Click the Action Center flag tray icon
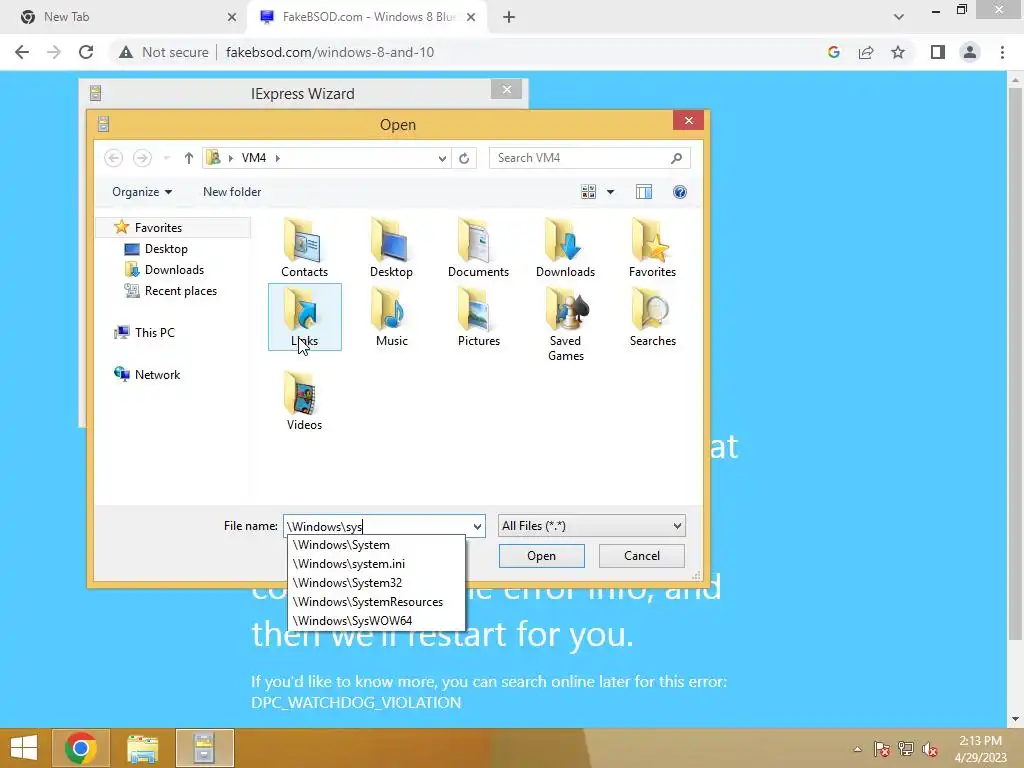The width and height of the screenshot is (1024, 768). [x=882, y=749]
